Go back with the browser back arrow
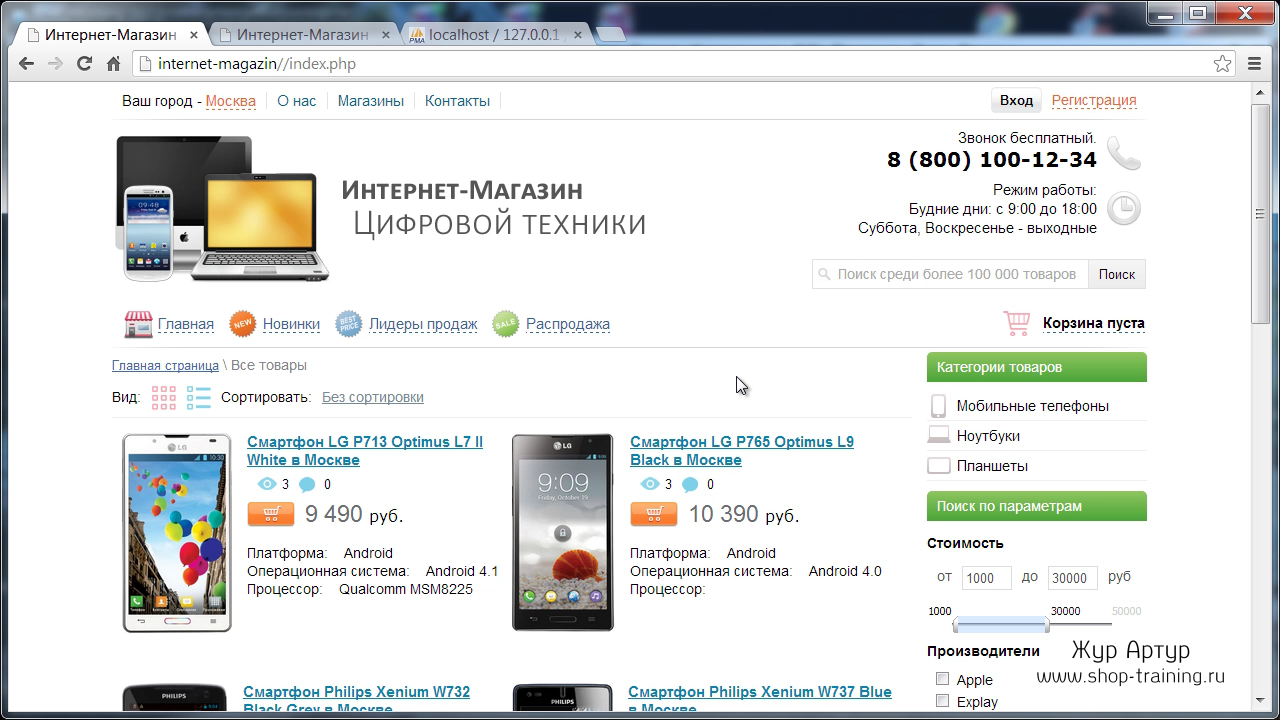 pyautogui.click(x=27, y=64)
